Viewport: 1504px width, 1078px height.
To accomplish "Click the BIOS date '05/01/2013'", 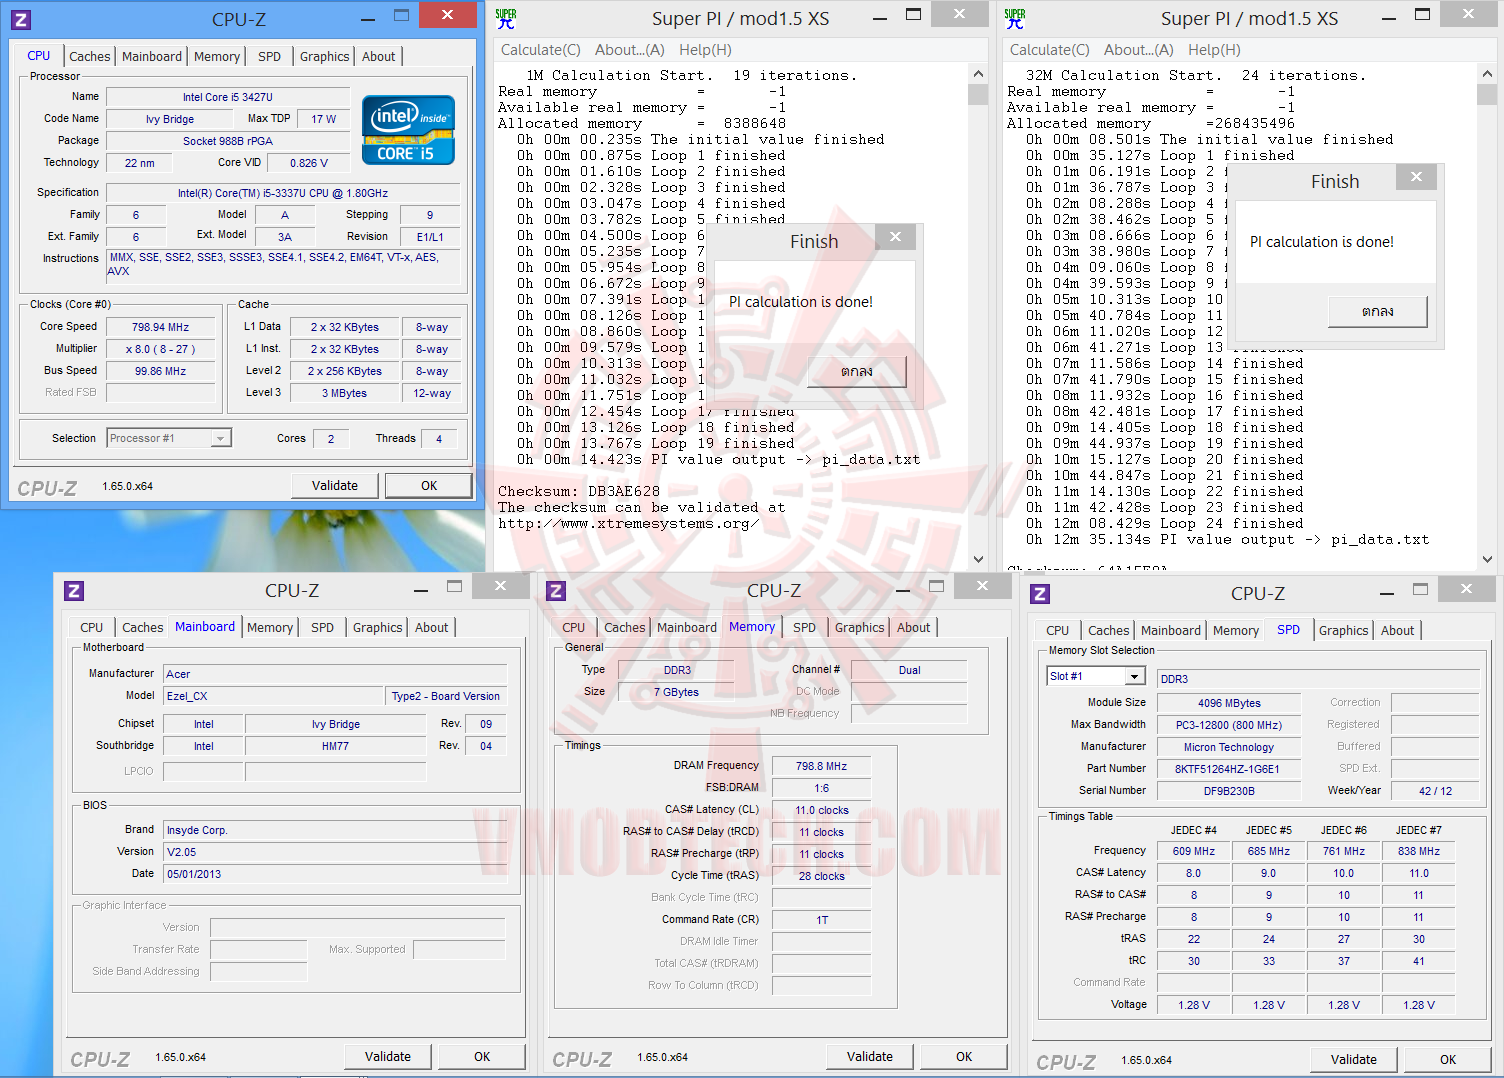I will tap(335, 874).
